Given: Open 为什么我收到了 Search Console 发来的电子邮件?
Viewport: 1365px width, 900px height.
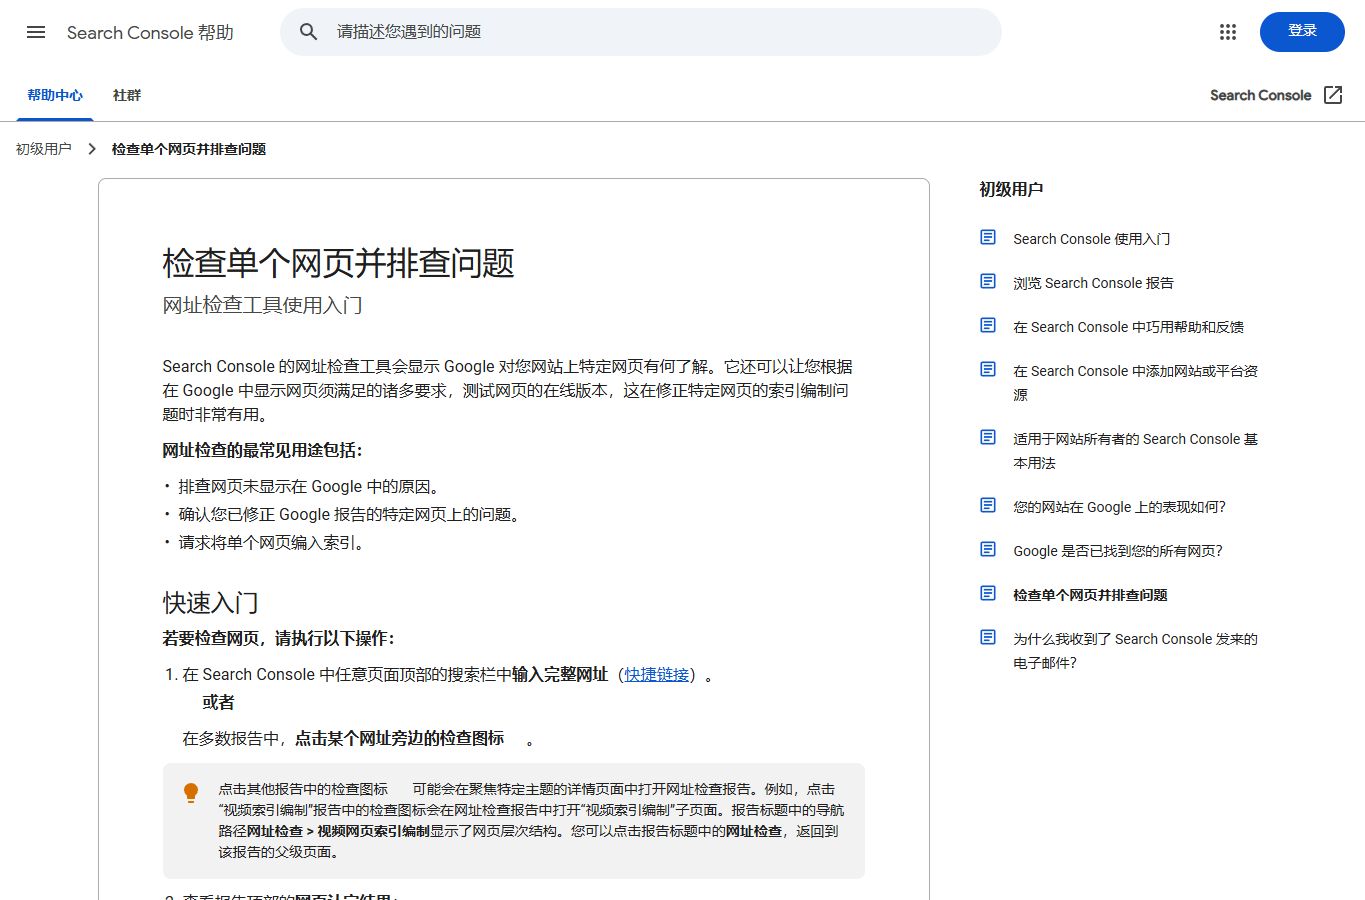Looking at the screenshot, I should [1135, 651].
